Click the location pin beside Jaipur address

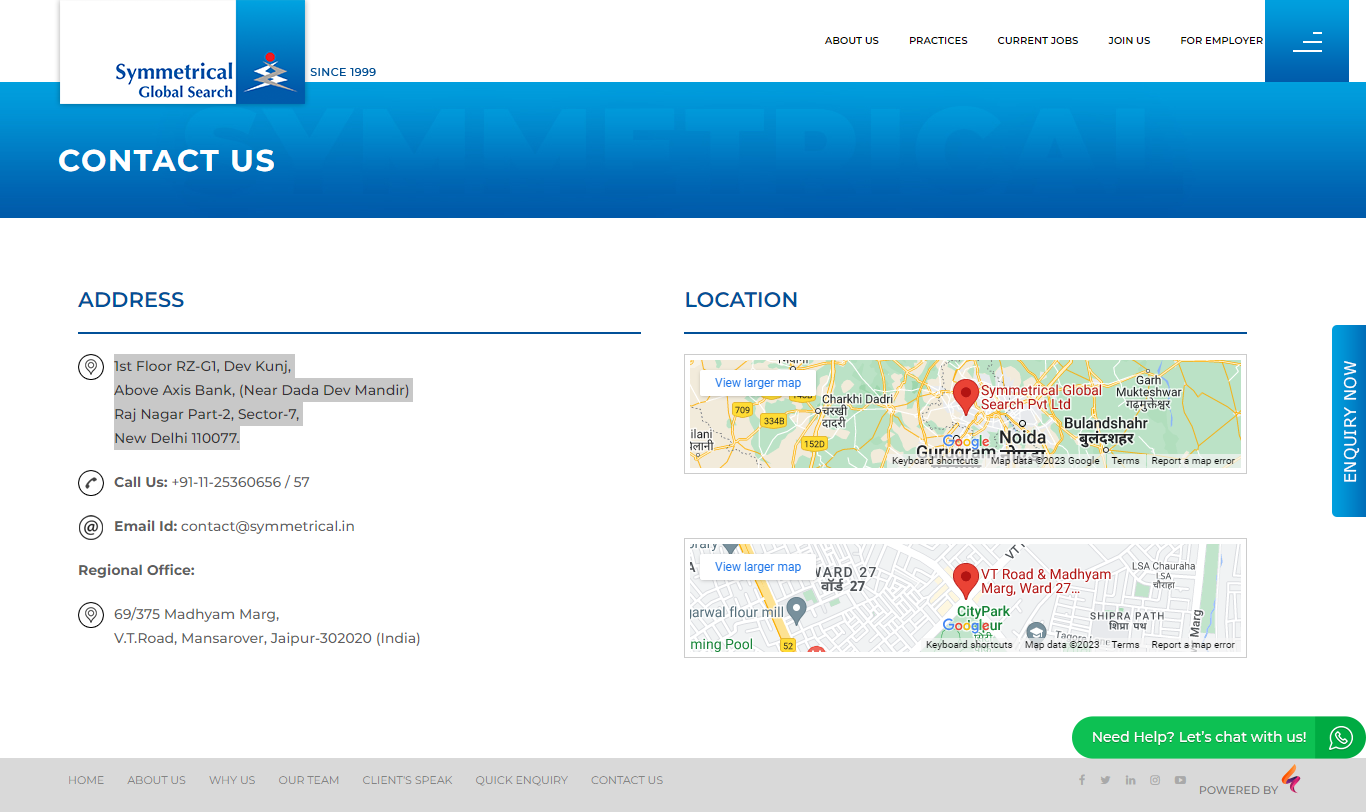[x=91, y=615]
